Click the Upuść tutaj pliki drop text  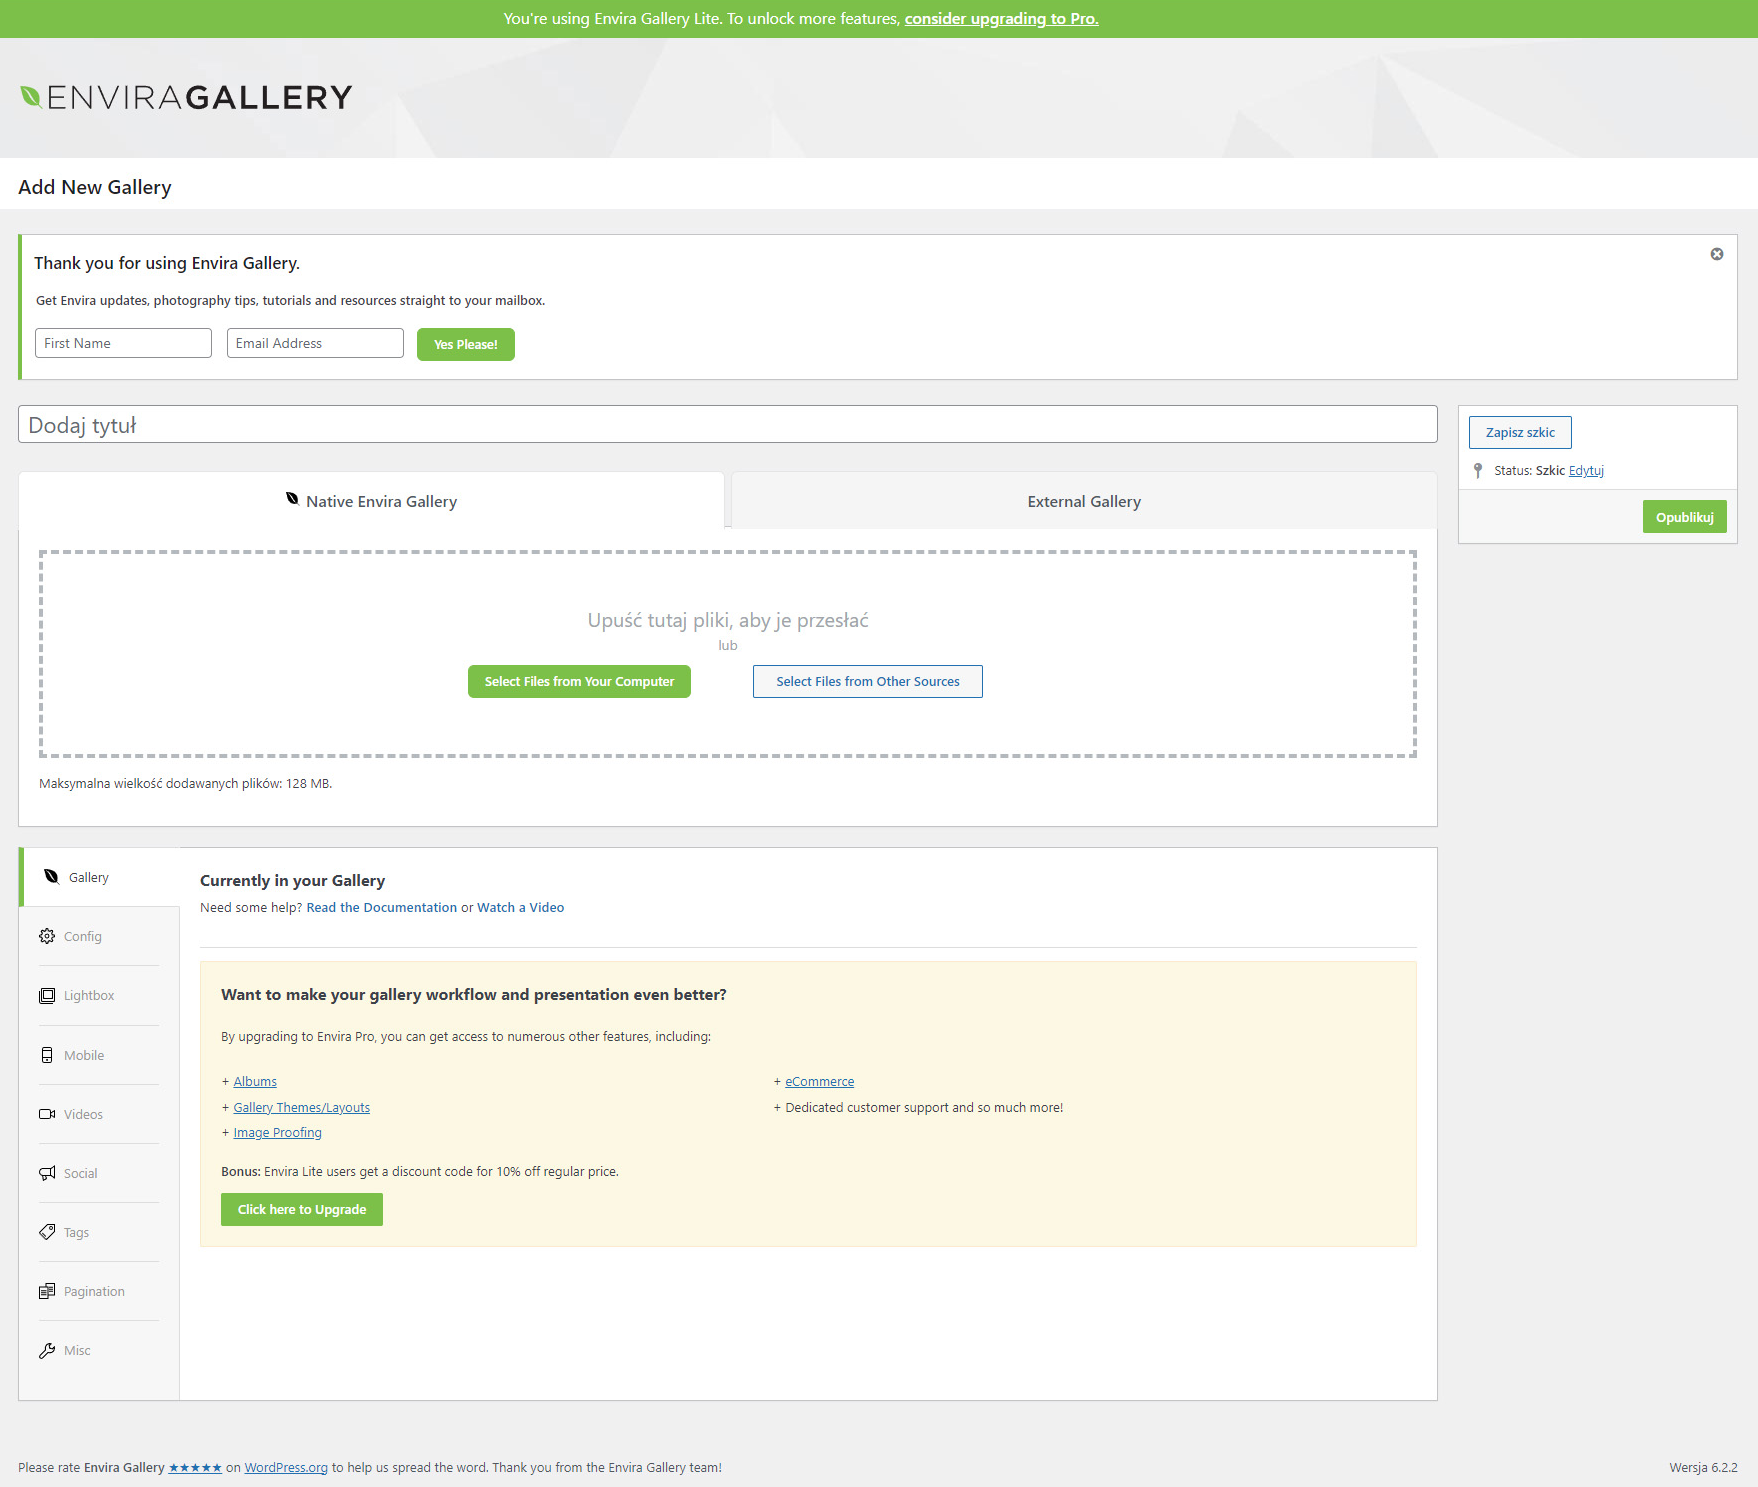(x=728, y=620)
